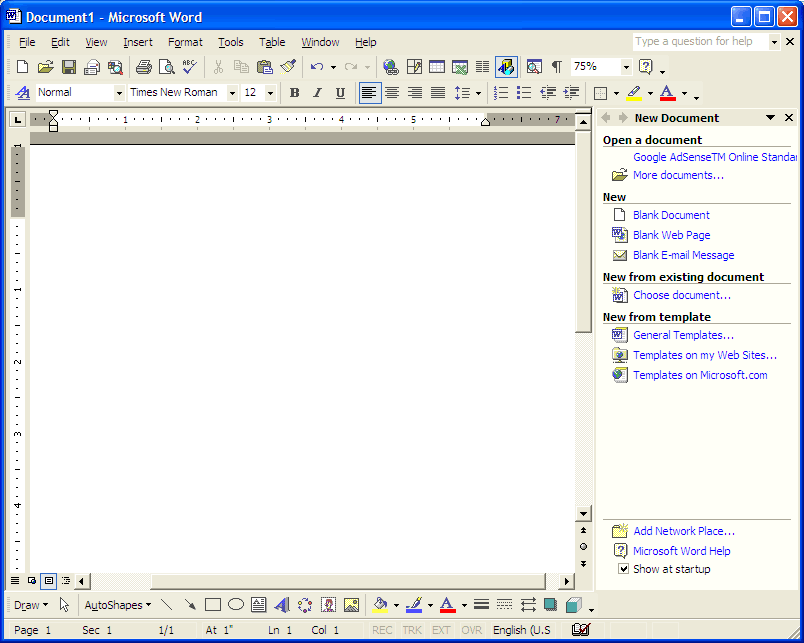Run the Spelling and Grammar check

[190, 67]
